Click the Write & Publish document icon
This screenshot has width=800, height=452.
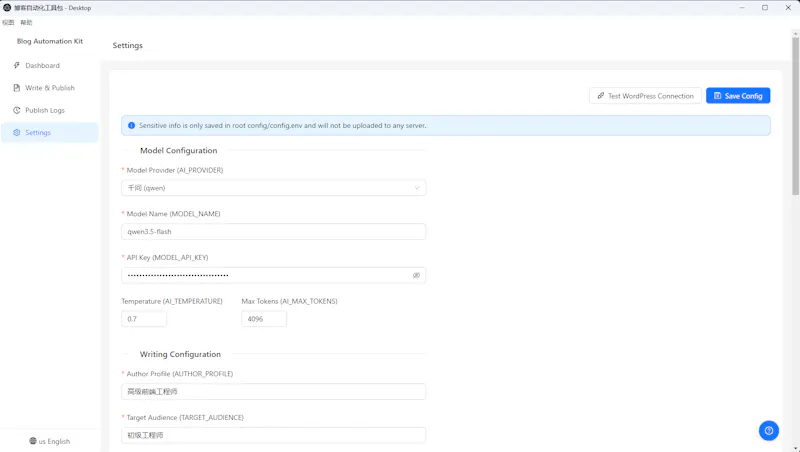click(16, 88)
